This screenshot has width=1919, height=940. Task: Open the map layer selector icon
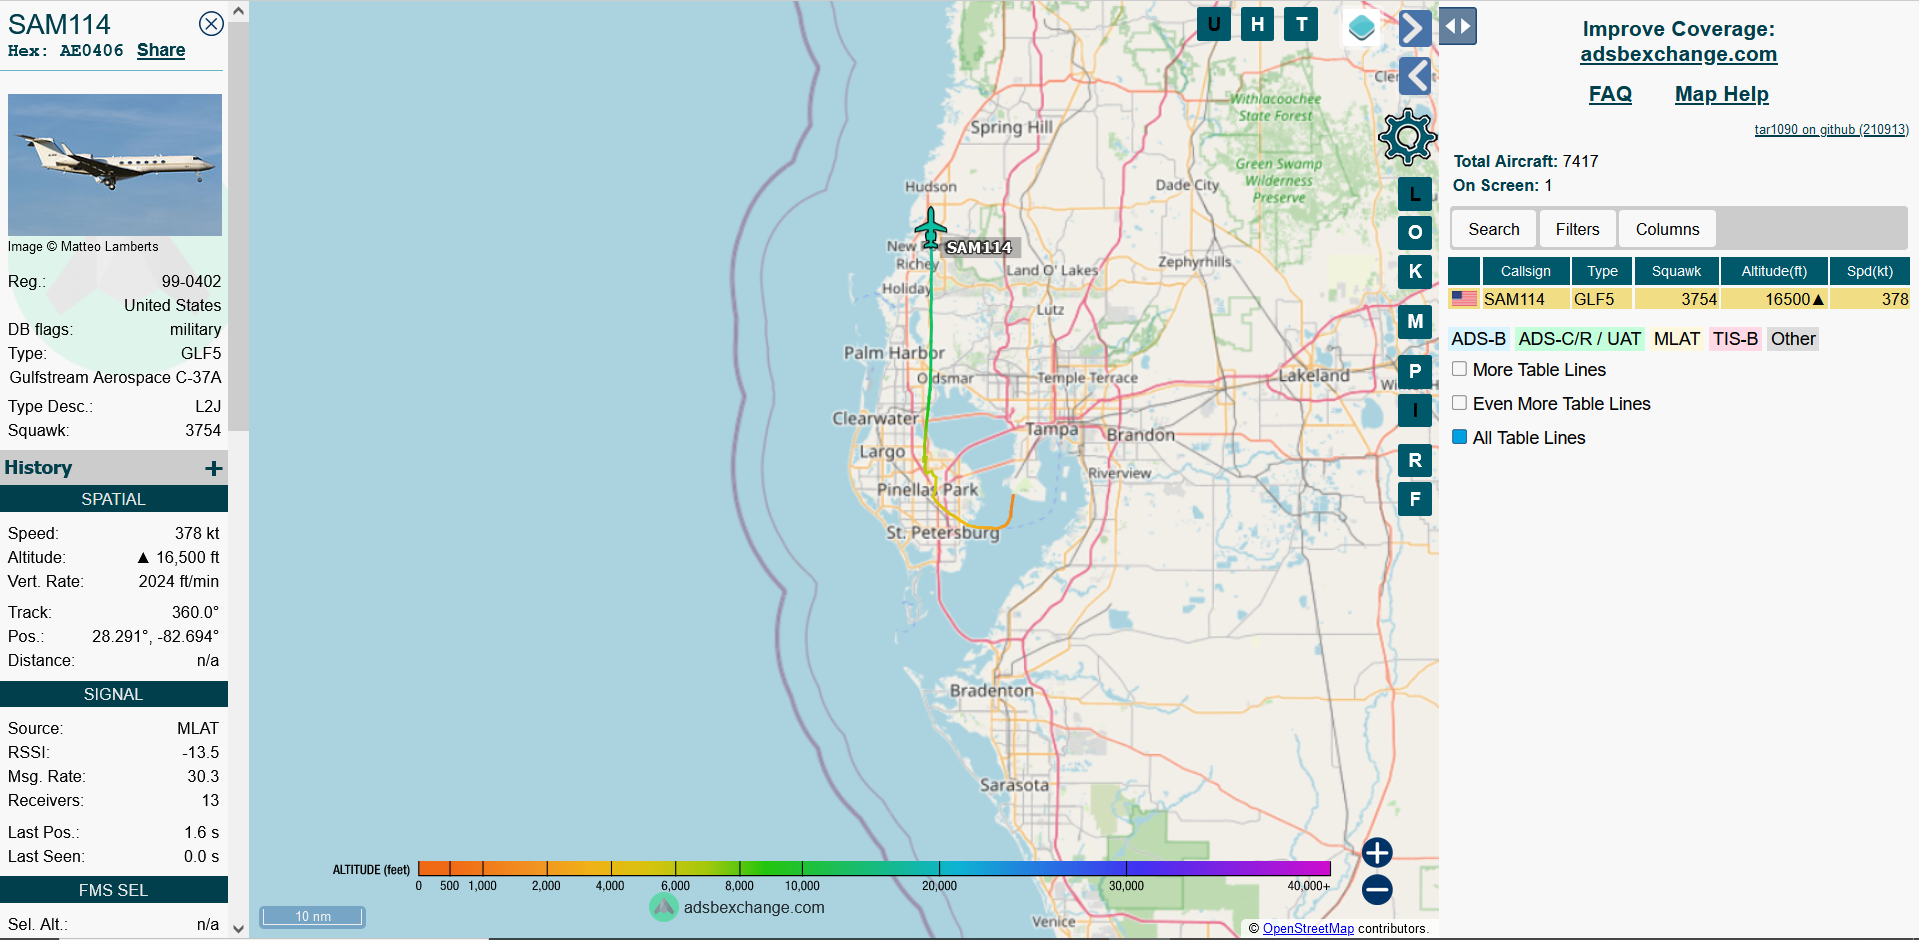pos(1361,27)
